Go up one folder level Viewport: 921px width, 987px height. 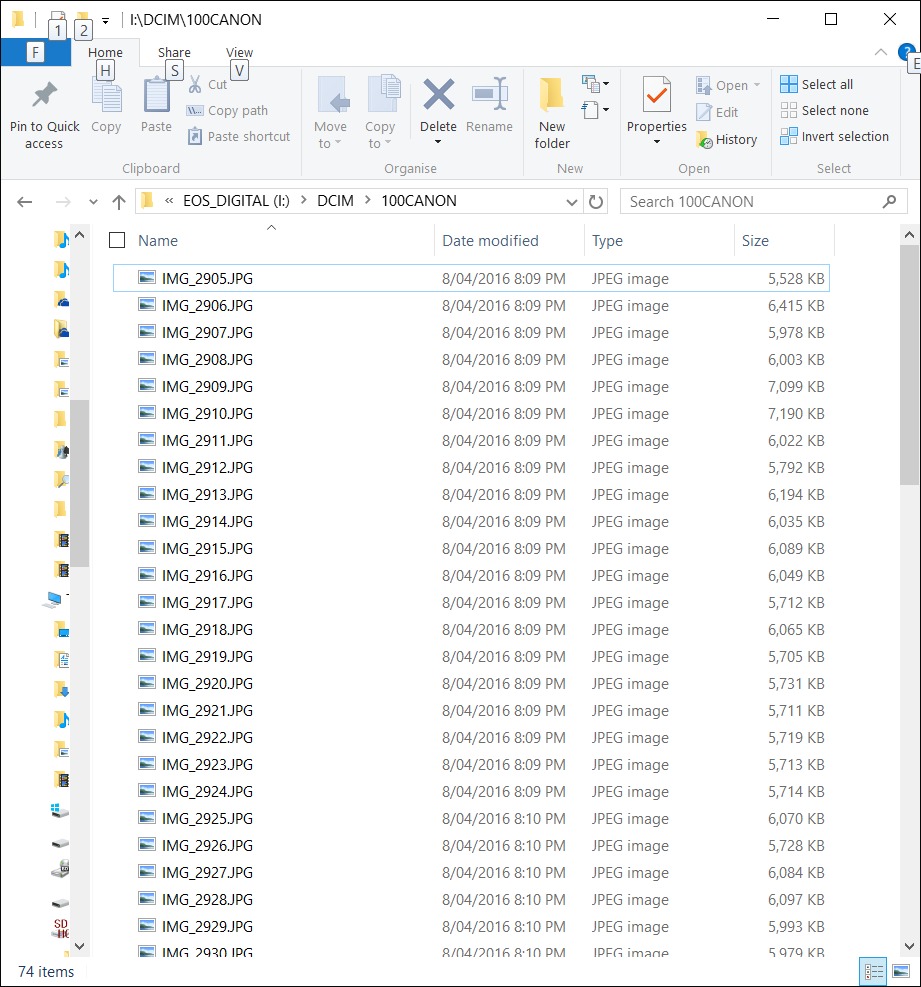118,202
